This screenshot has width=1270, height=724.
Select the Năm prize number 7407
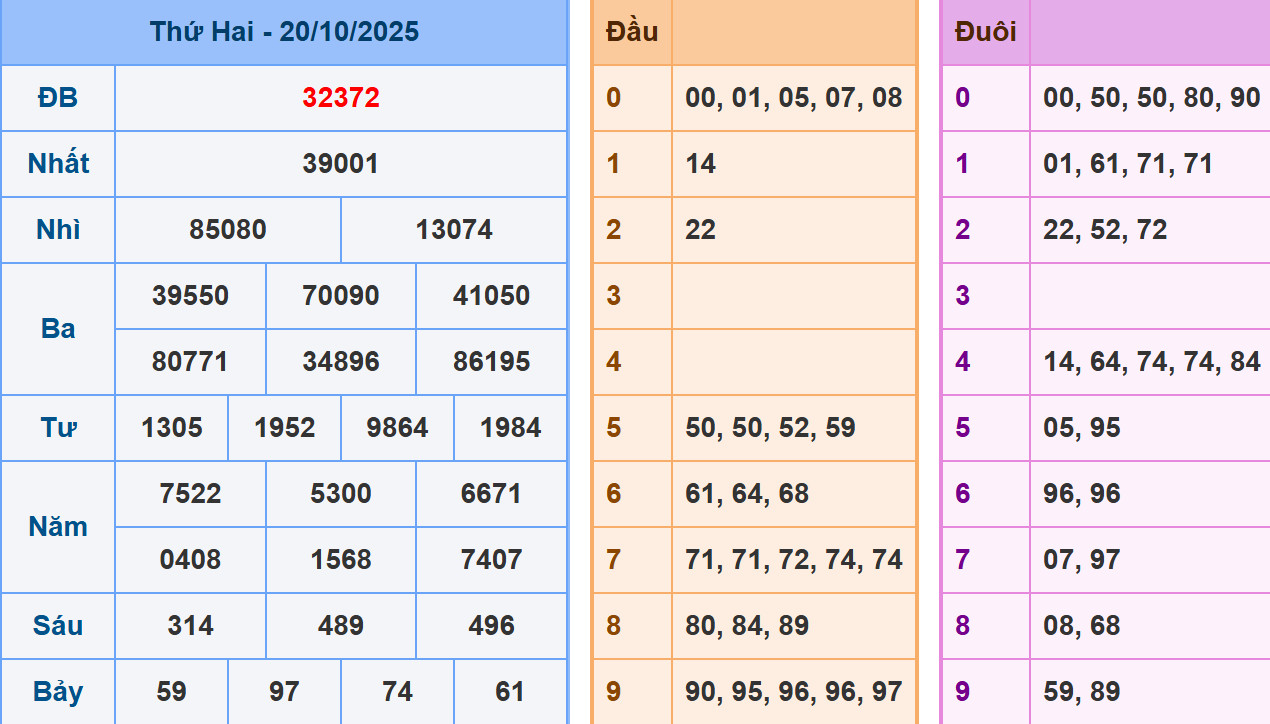coord(491,560)
